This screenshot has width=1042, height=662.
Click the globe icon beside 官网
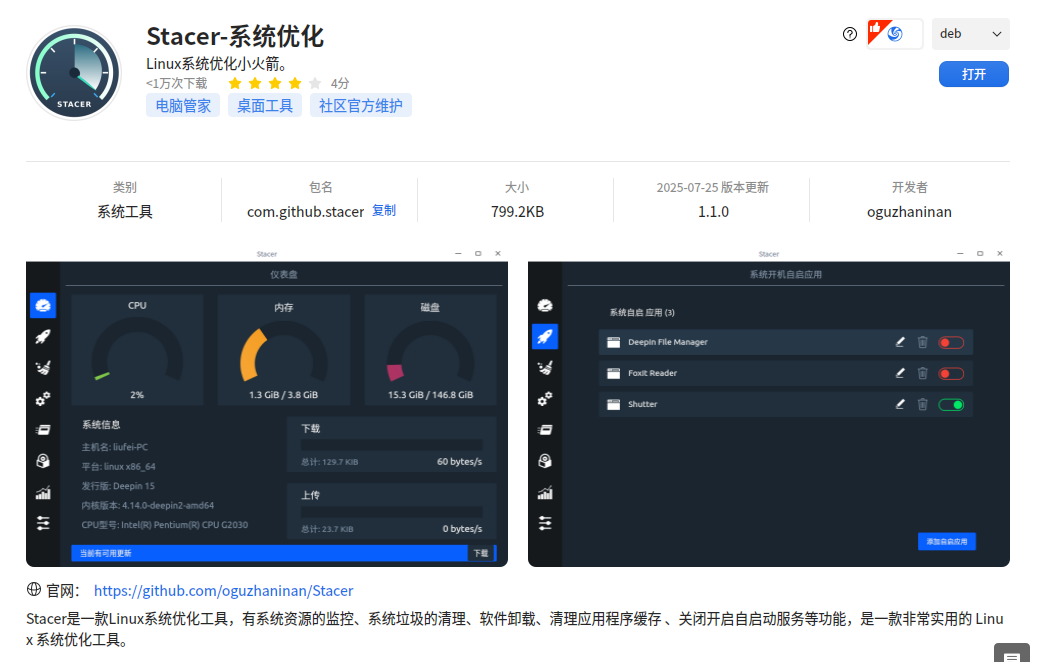point(34,589)
